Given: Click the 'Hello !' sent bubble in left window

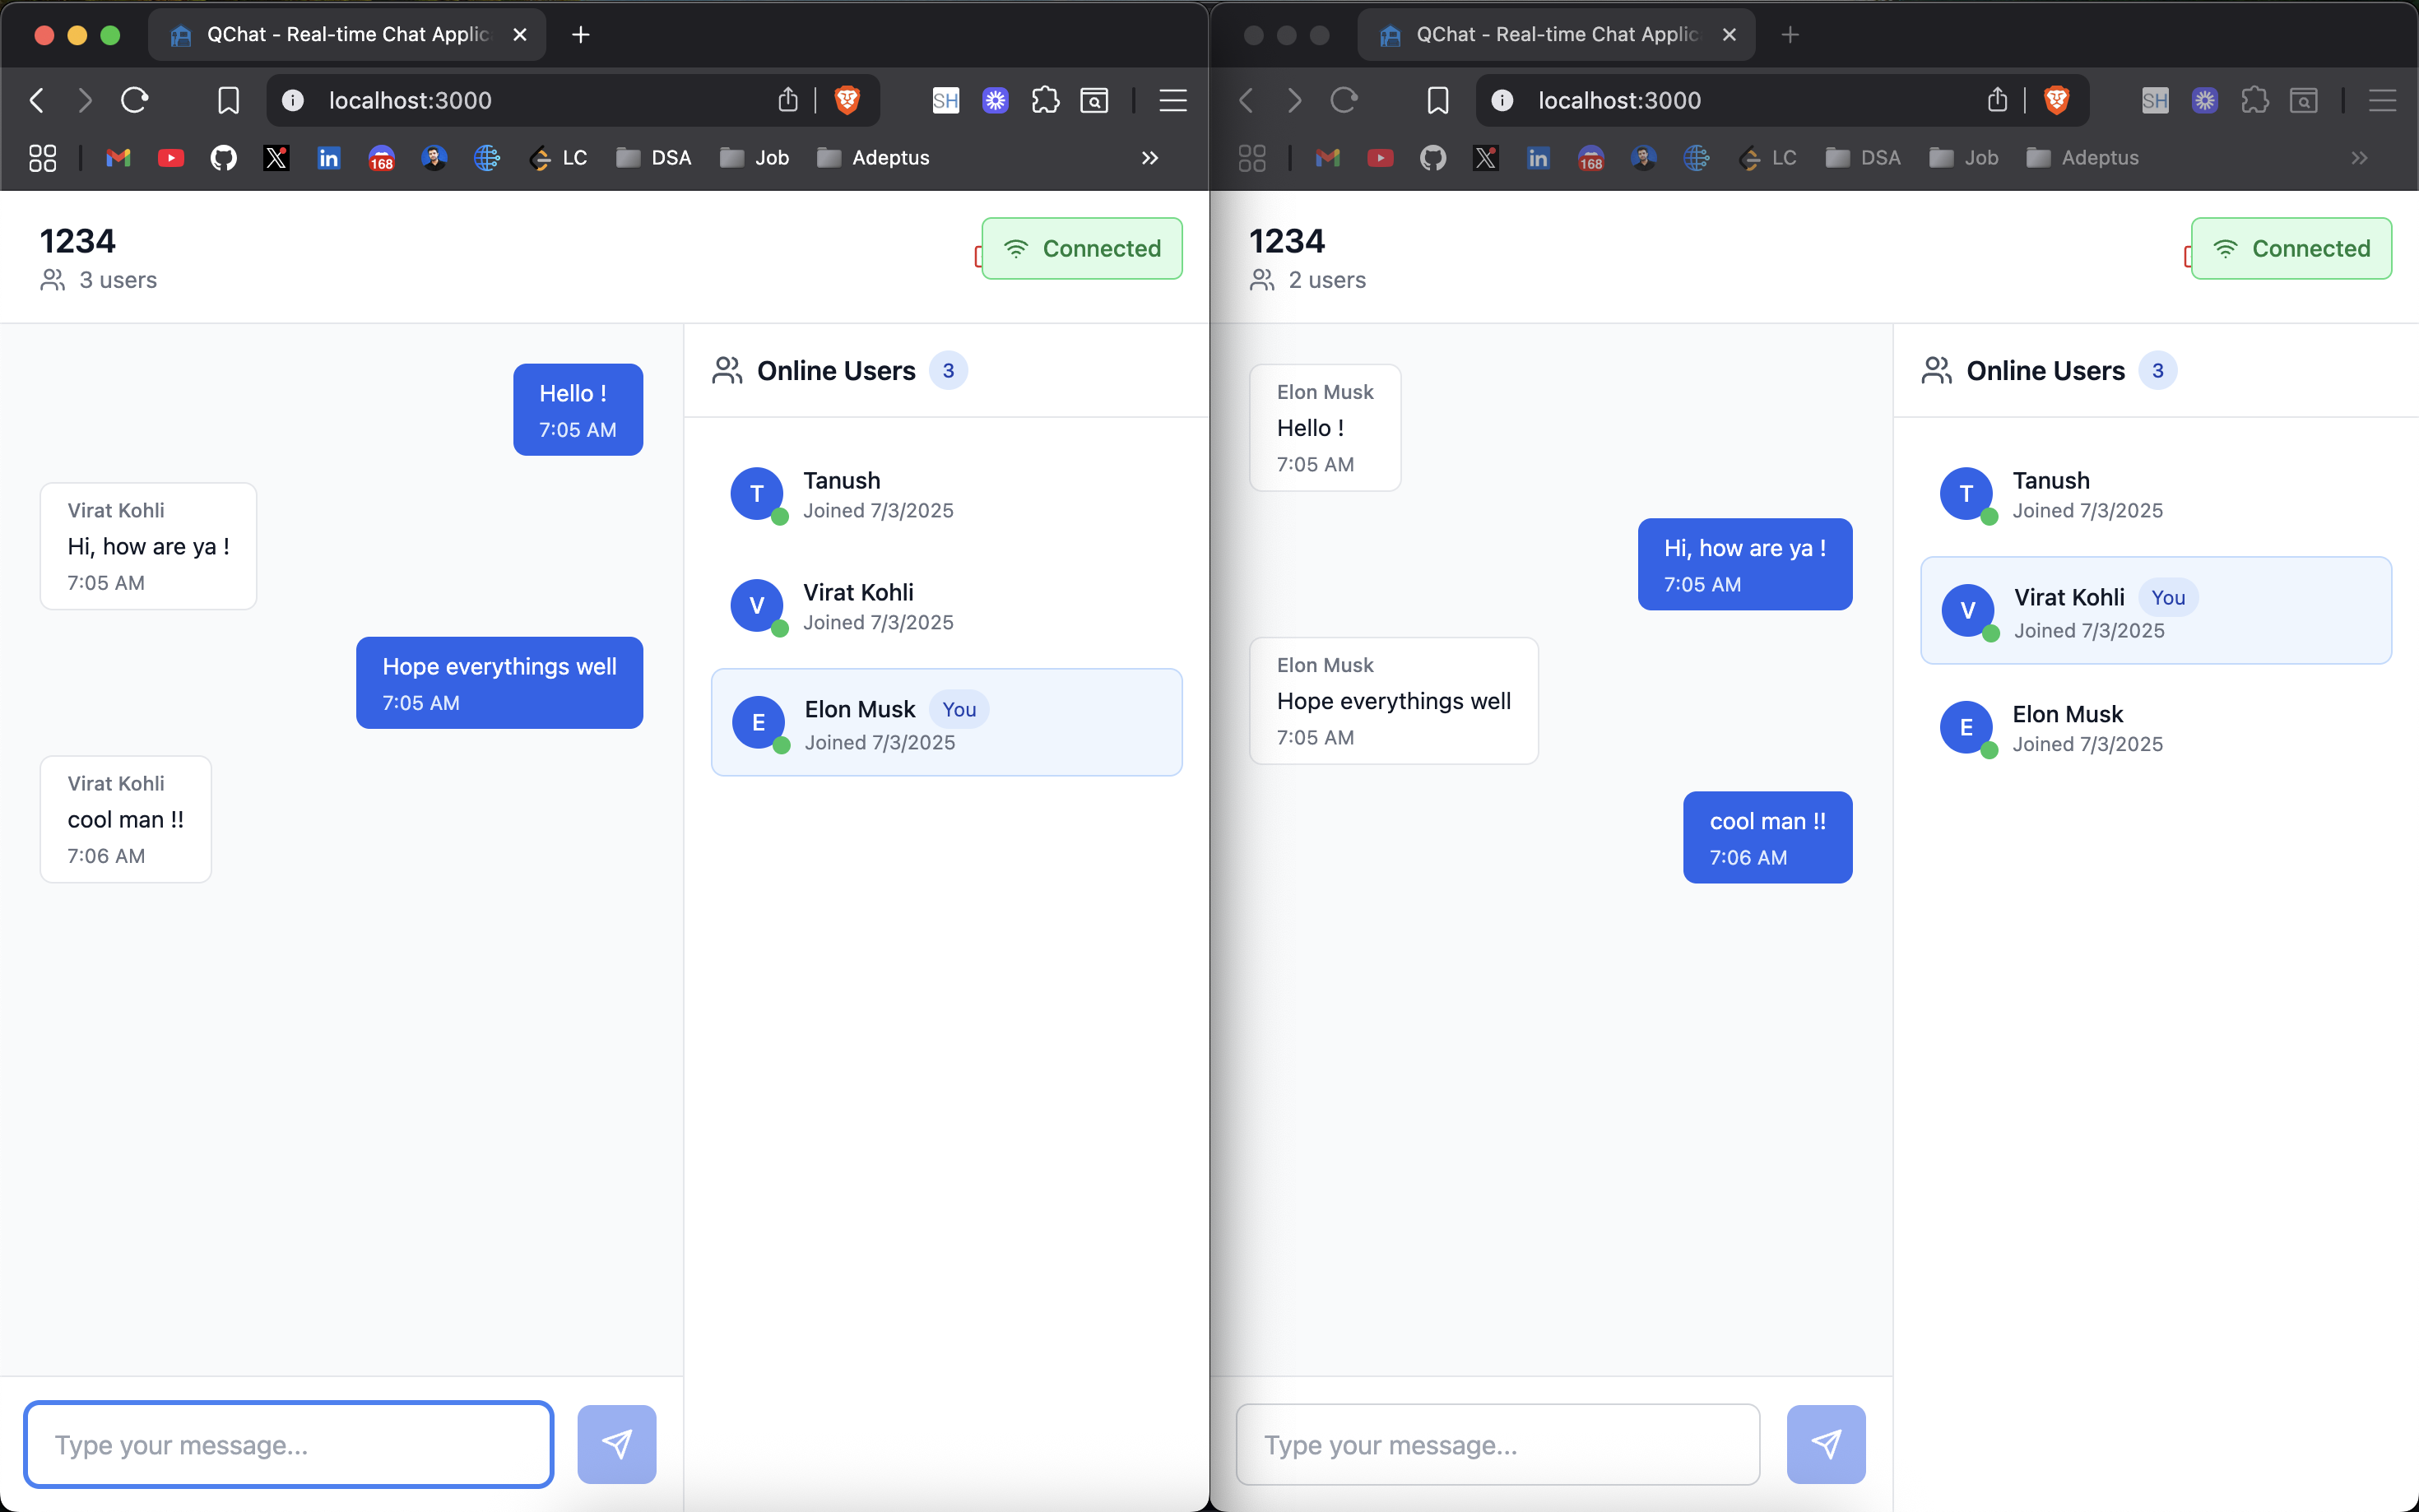Looking at the screenshot, I should tap(578, 410).
